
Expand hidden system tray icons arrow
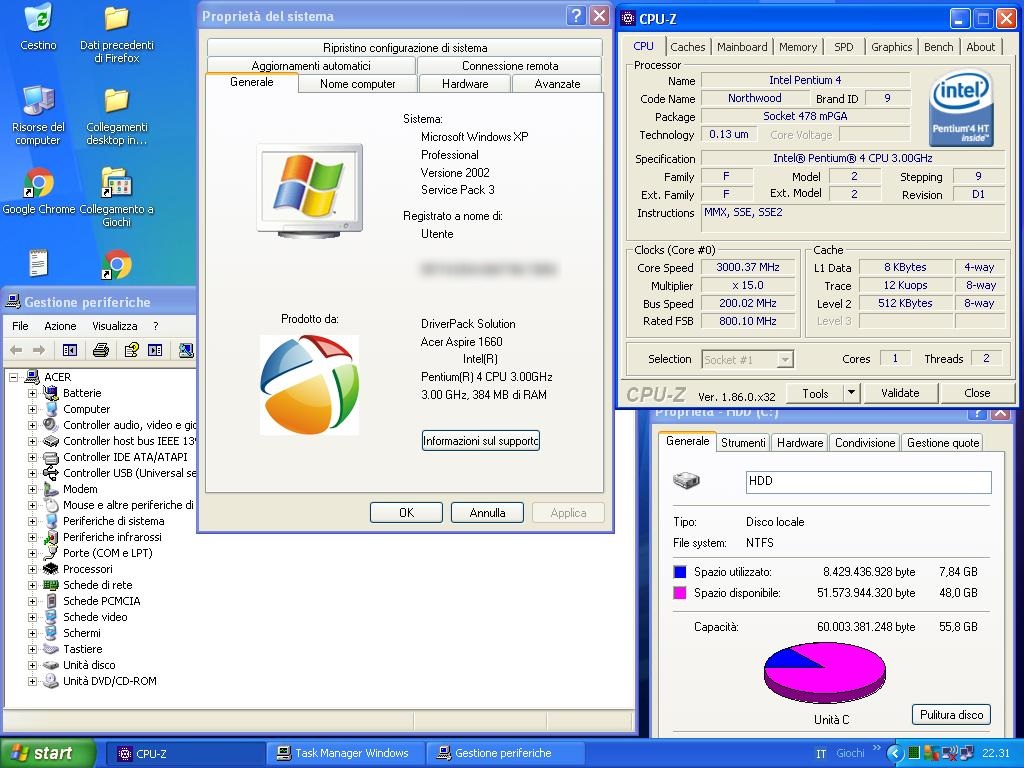coord(895,753)
